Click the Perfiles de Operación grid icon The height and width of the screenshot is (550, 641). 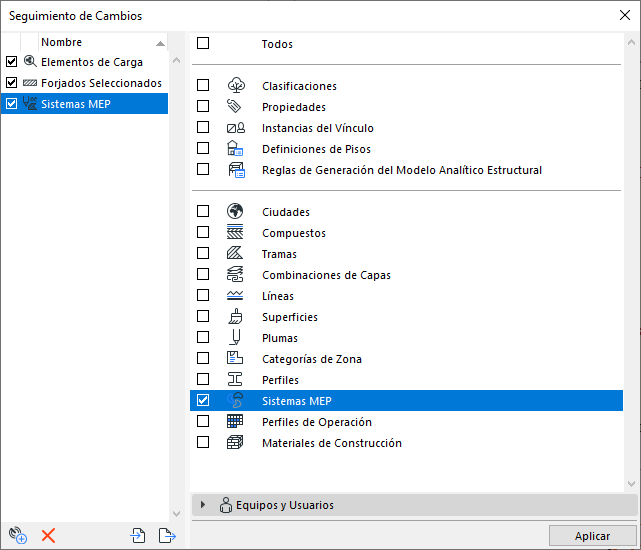[235, 421]
